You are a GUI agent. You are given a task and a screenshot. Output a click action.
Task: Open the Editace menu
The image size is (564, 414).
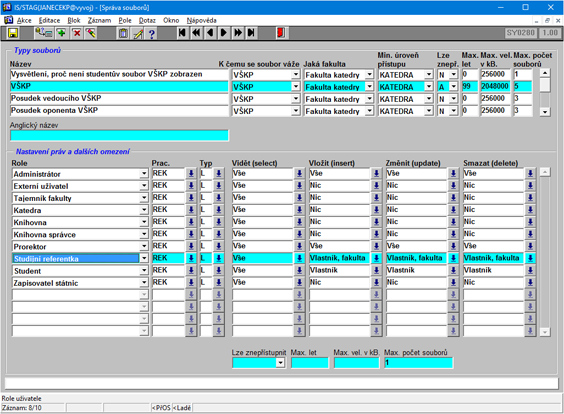(49, 21)
